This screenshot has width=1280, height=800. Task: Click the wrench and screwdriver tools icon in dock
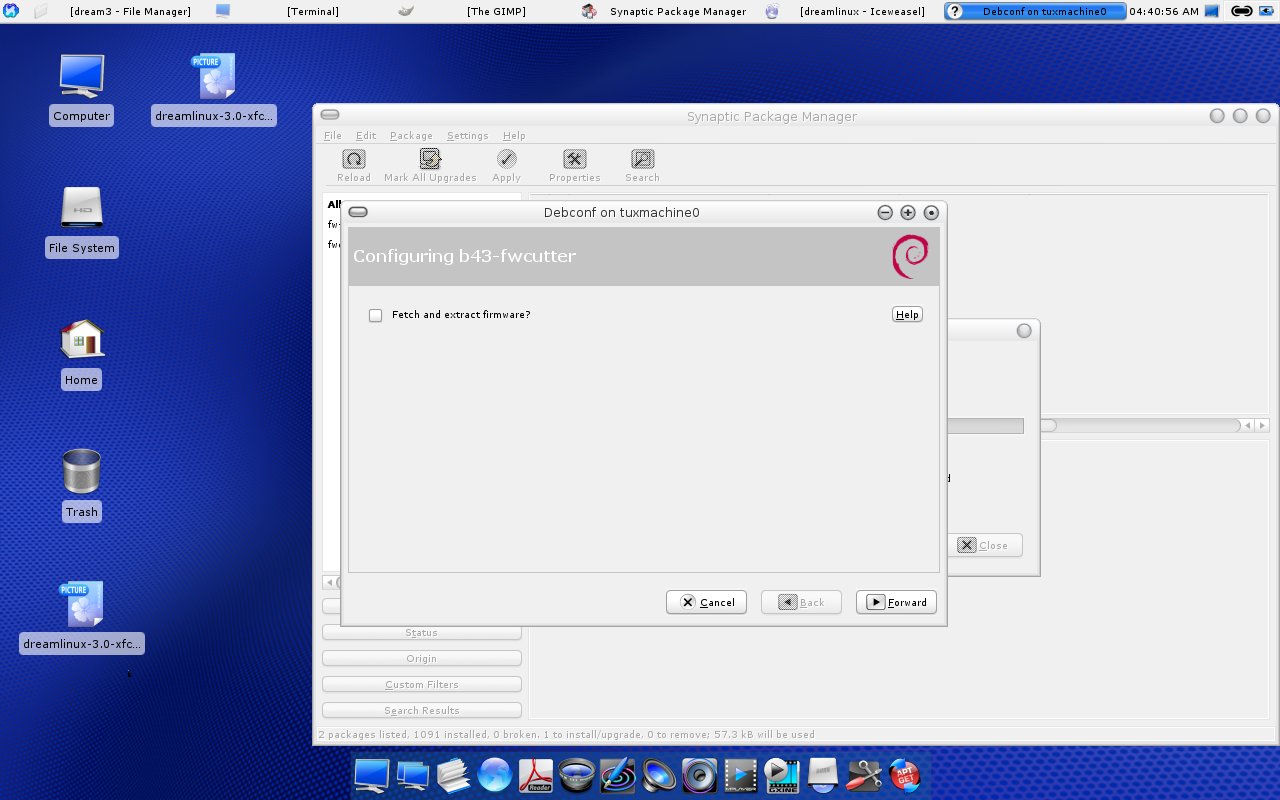(x=863, y=775)
